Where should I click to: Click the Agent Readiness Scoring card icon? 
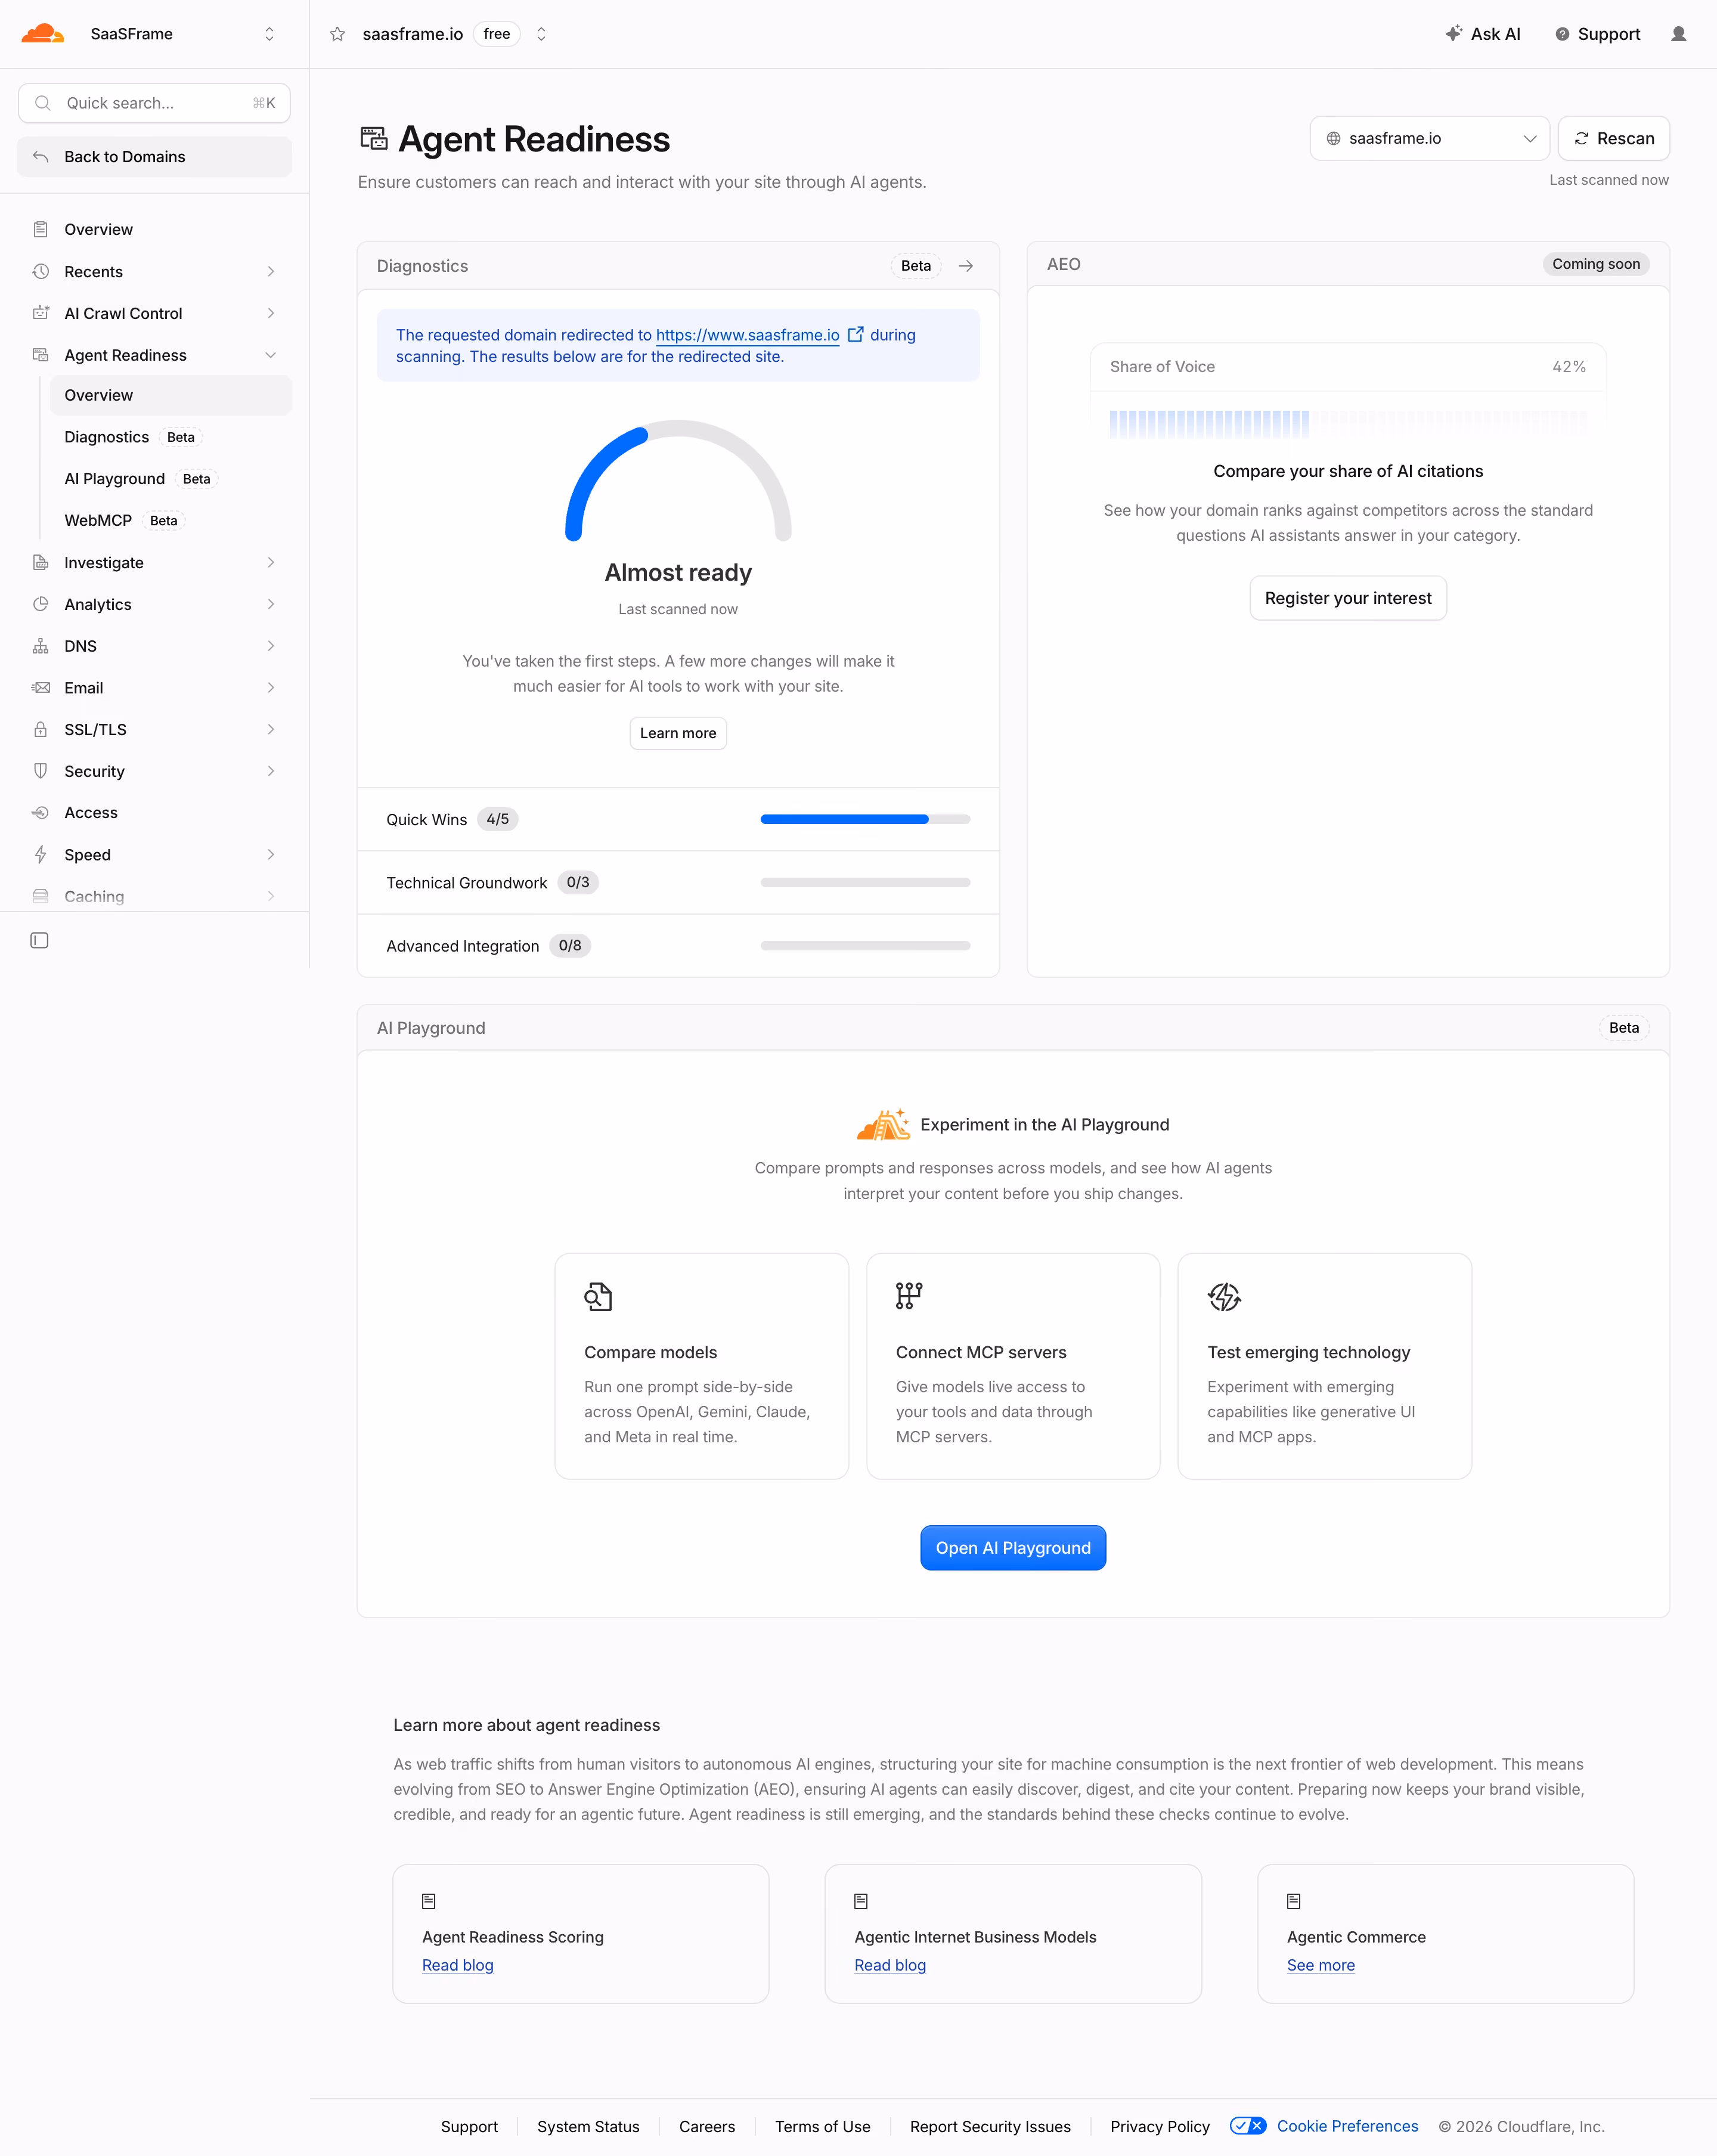click(x=429, y=1901)
